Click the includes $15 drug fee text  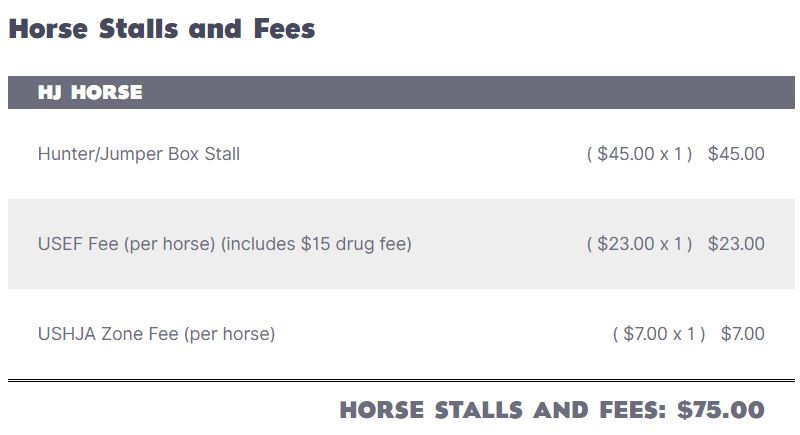coord(316,244)
